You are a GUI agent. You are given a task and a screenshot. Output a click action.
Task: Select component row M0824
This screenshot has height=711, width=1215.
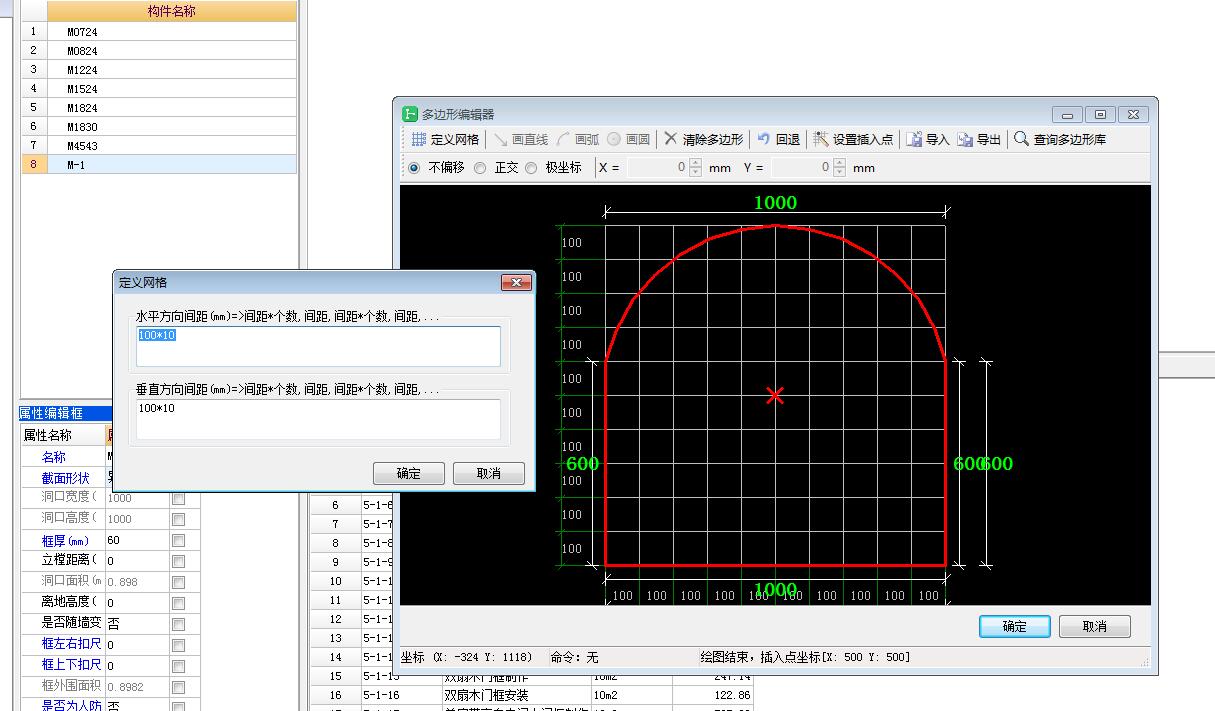pos(160,51)
